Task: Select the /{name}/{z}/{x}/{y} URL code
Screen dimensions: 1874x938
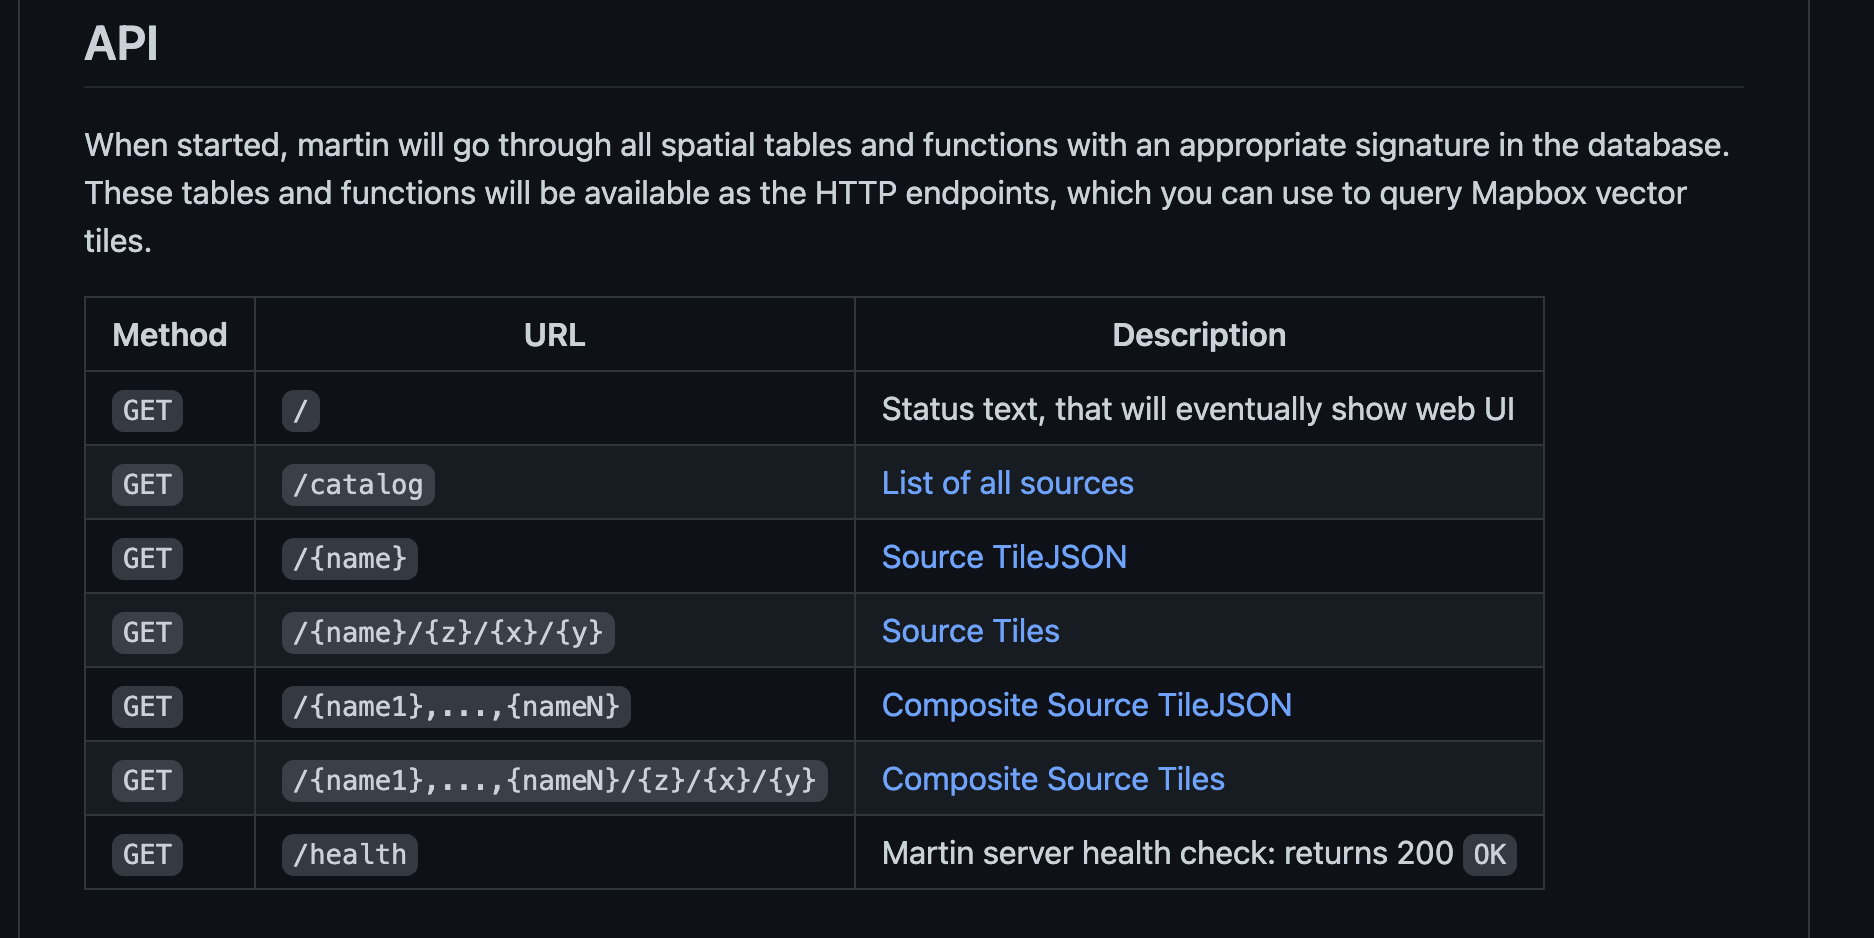Action: pos(448,633)
